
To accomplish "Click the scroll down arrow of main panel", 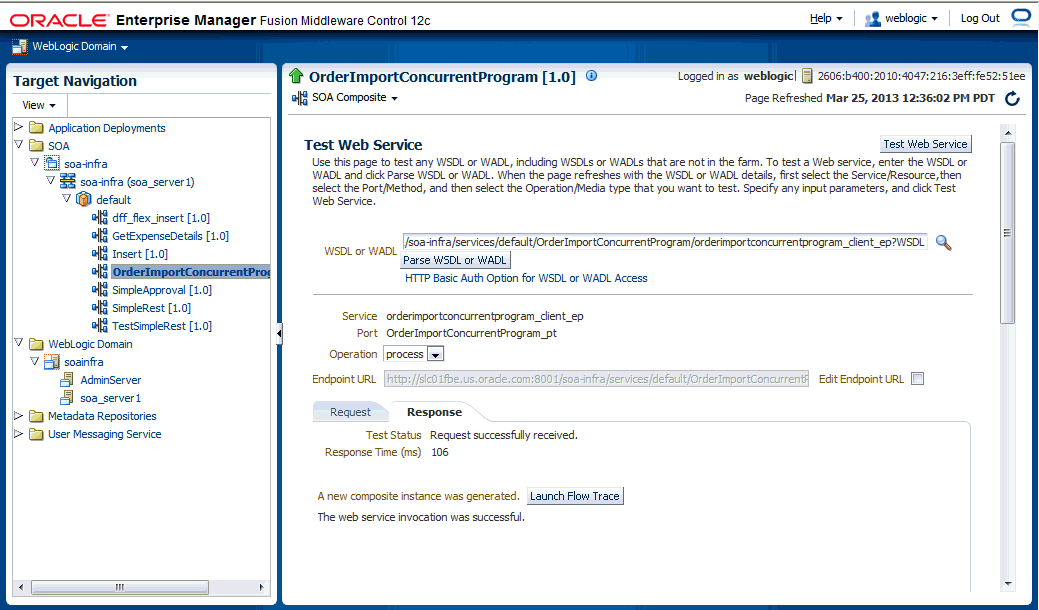I will pyautogui.click(x=1008, y=584).
